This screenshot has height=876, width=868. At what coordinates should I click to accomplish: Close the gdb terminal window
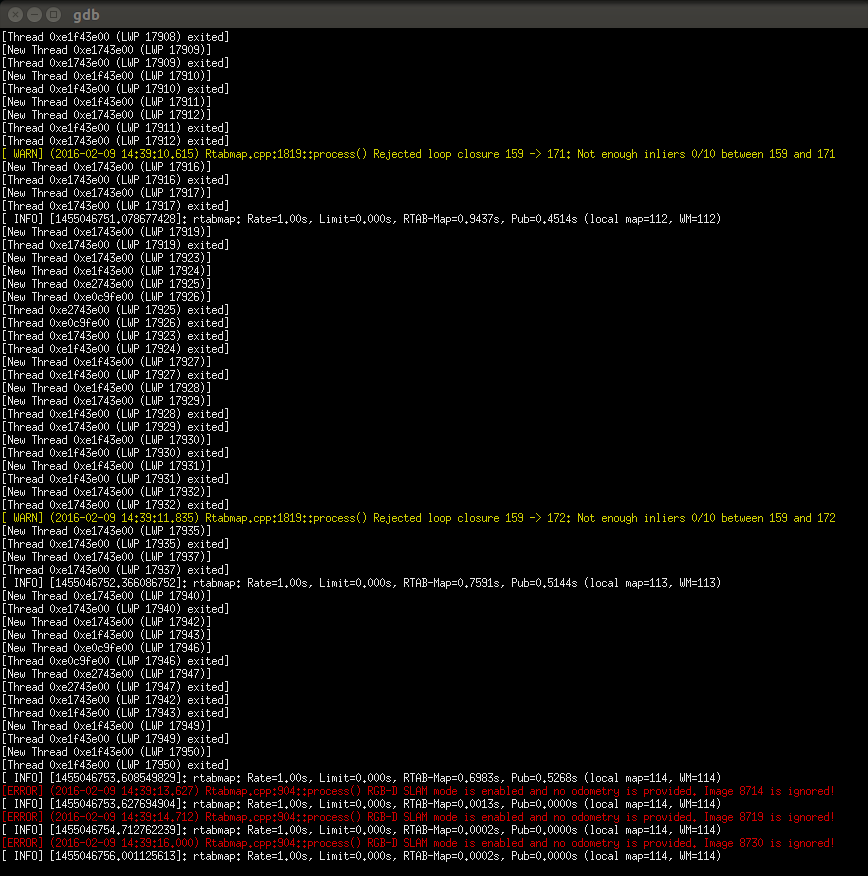pos(14,15)
